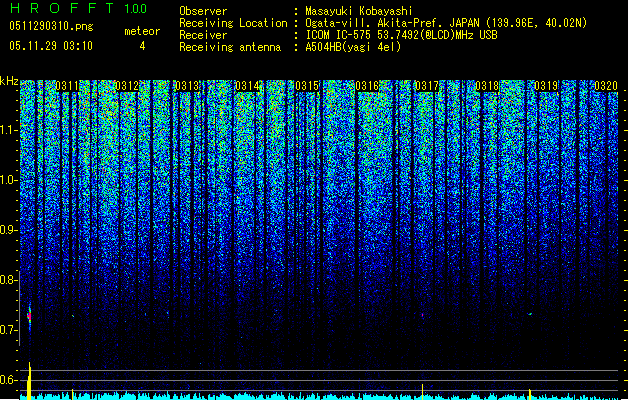Click the strong meteor echo near 0.73 kHz

click(29, 317)
